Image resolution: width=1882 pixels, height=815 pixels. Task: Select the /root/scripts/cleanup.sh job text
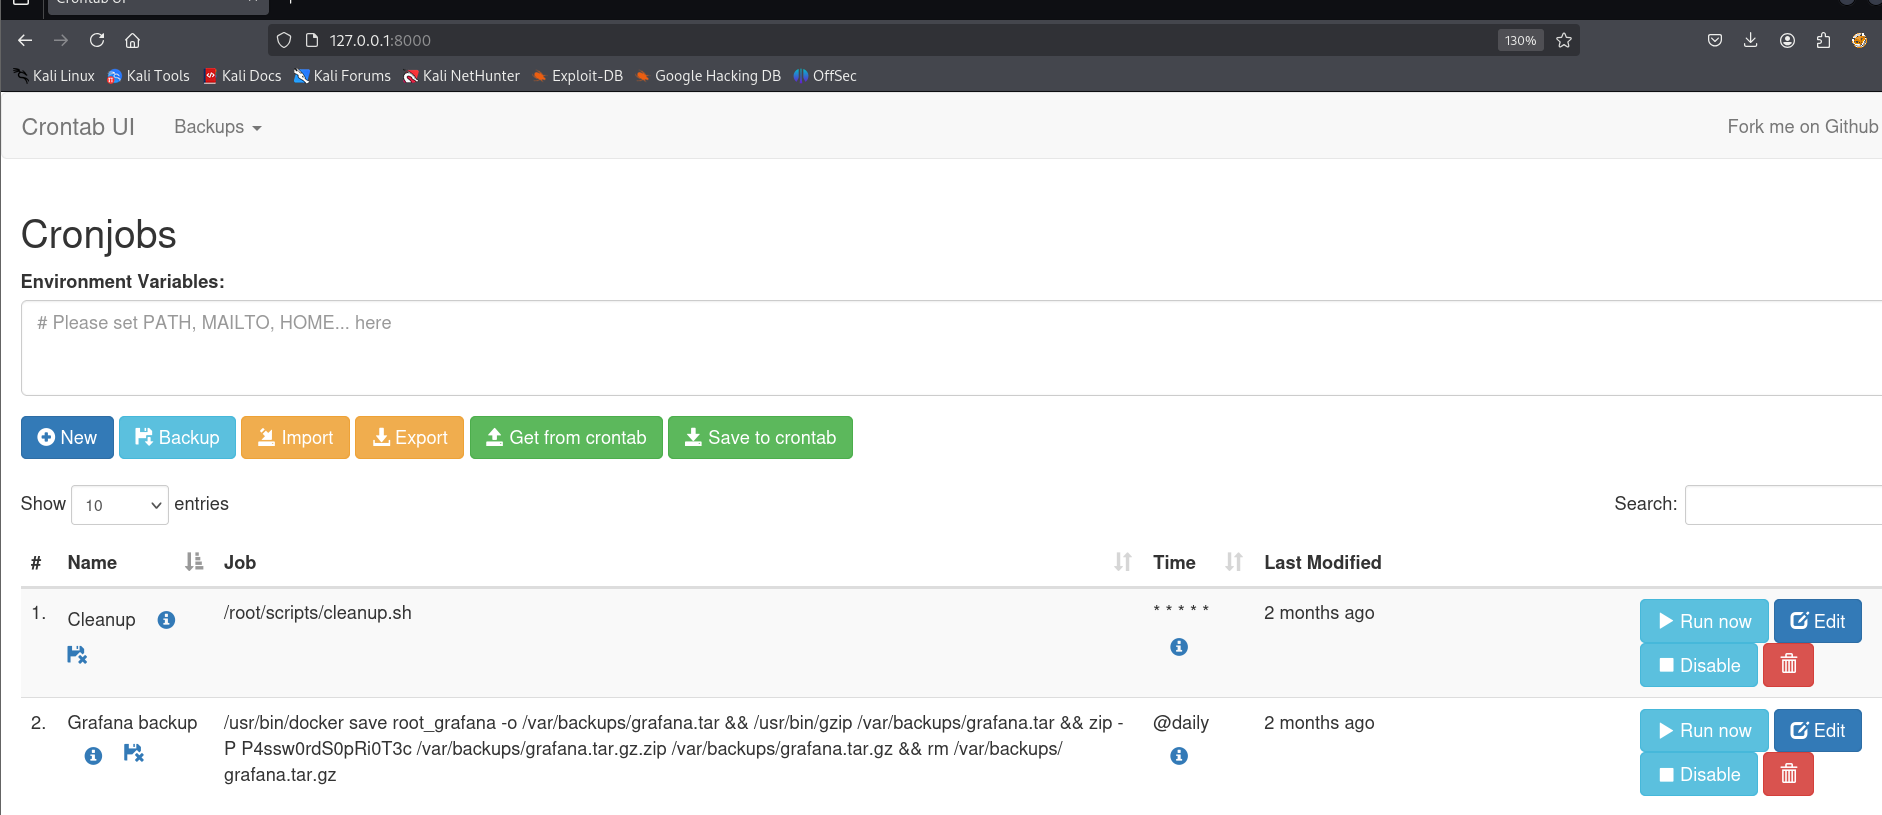pos(318,613)
